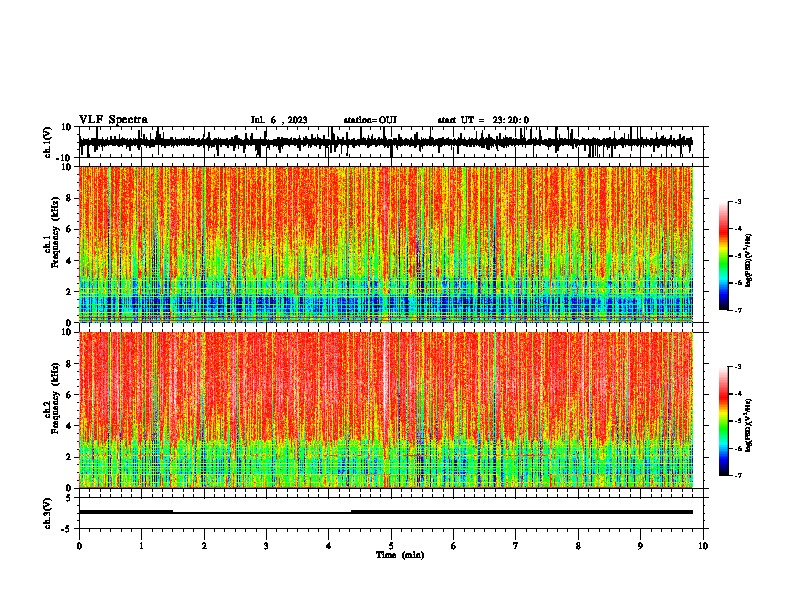792x612 pixels.
Task: Click time axis tick label "4"
Action: coord(329,546)
